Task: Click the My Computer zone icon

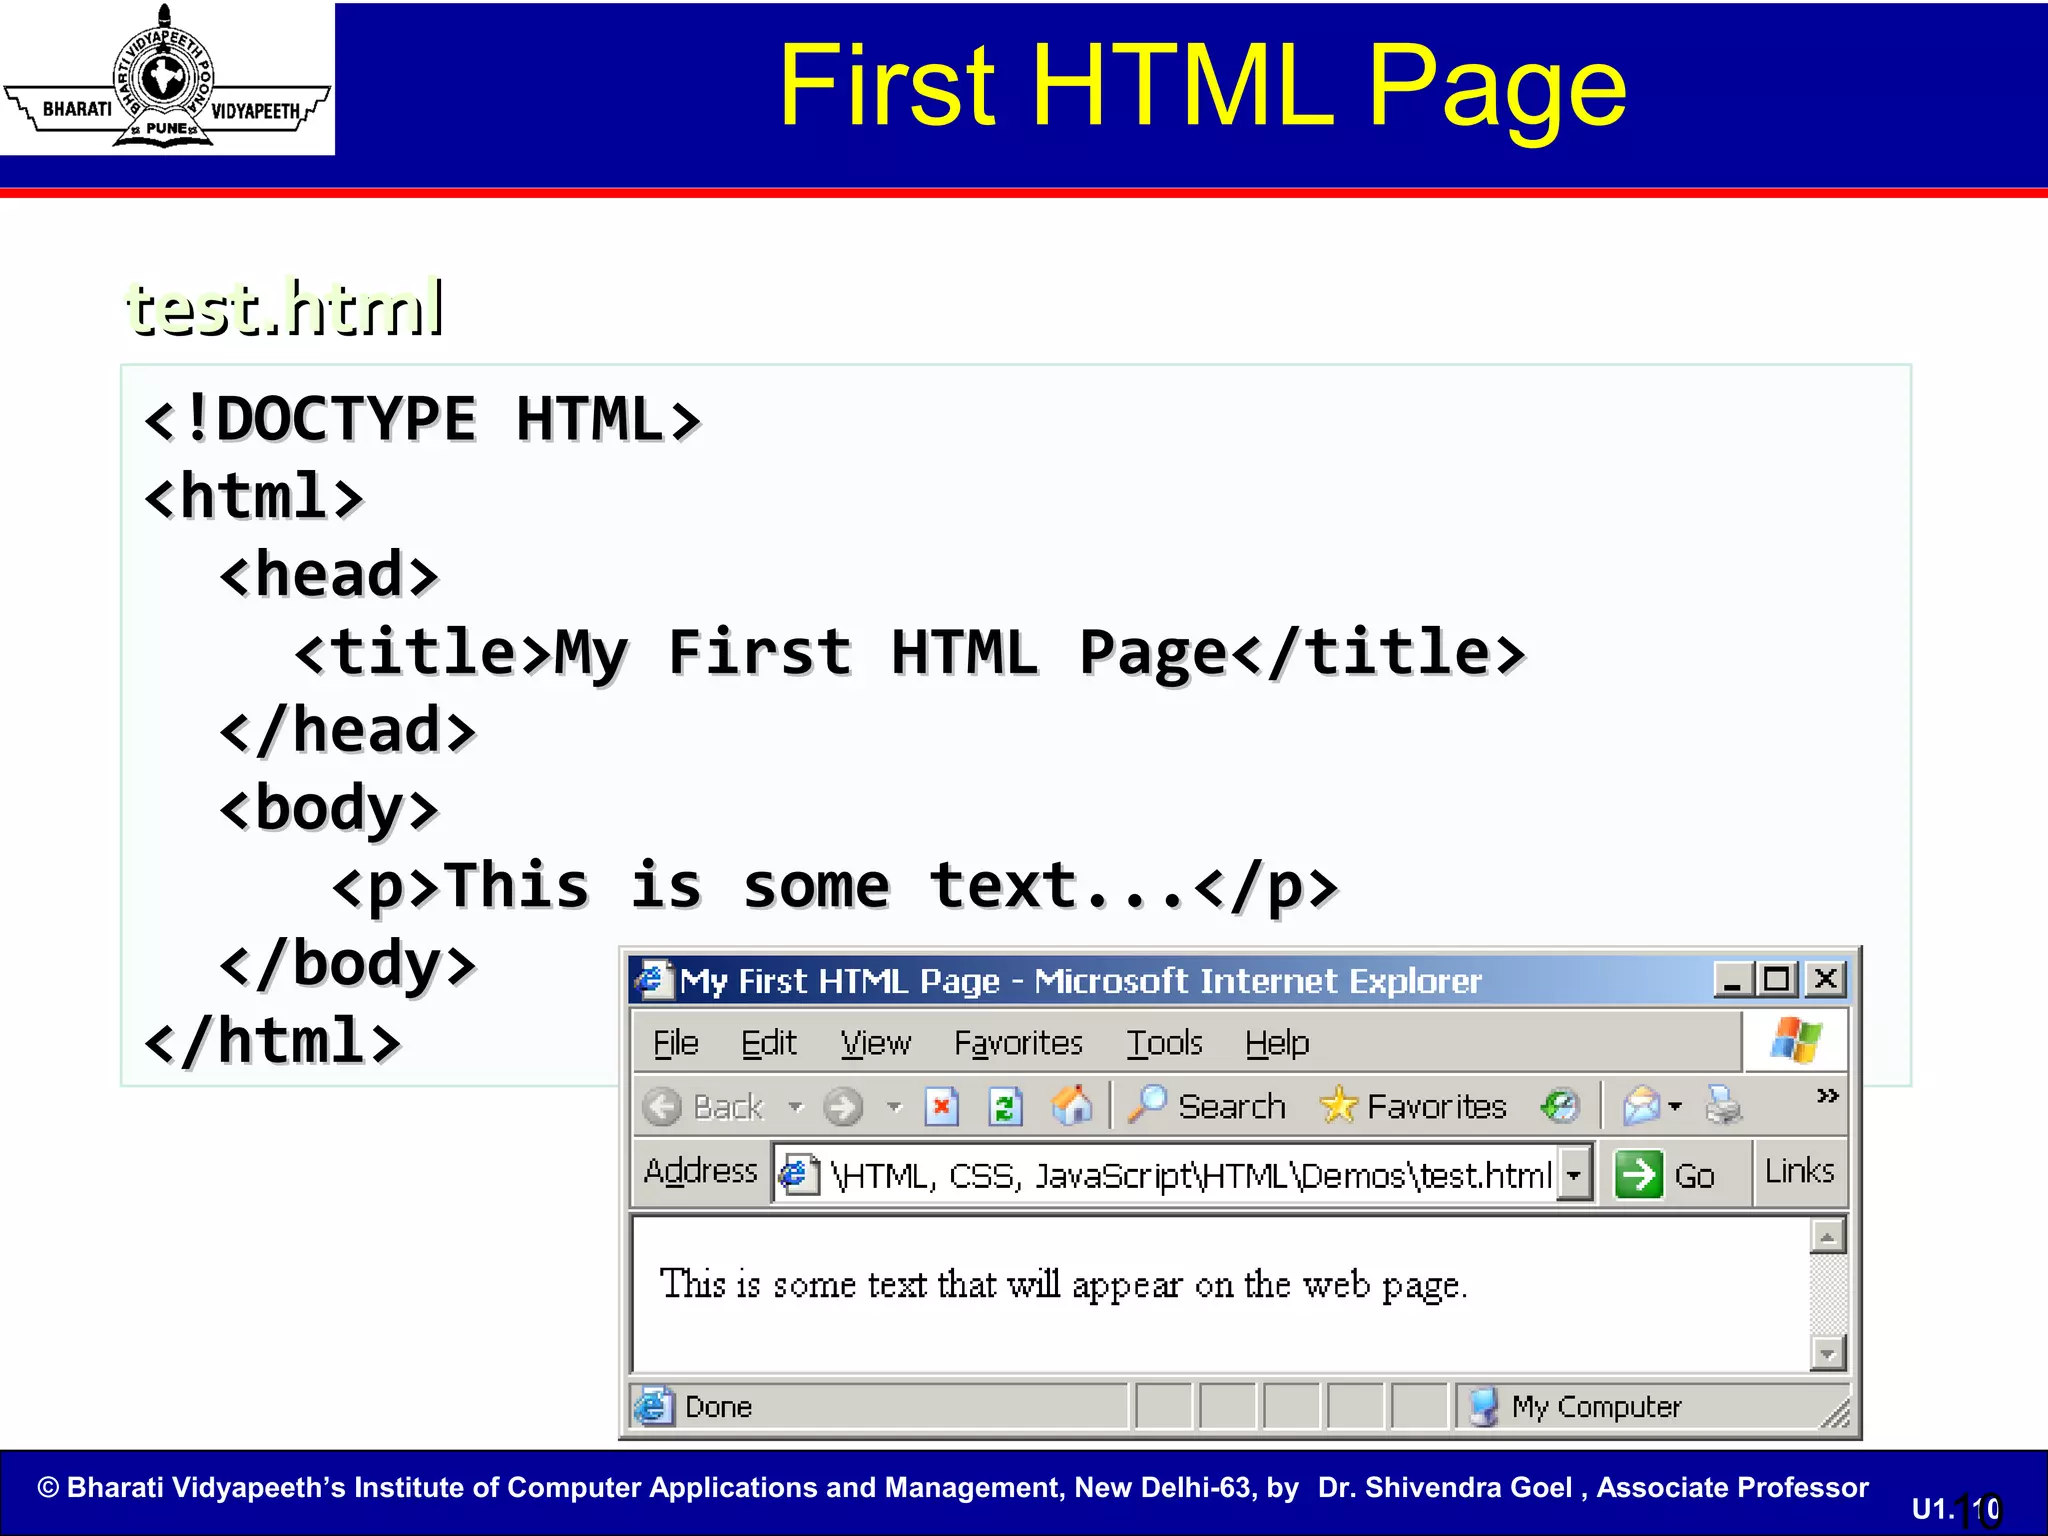Action: pyautogui.click(x=1483, y=1407)
